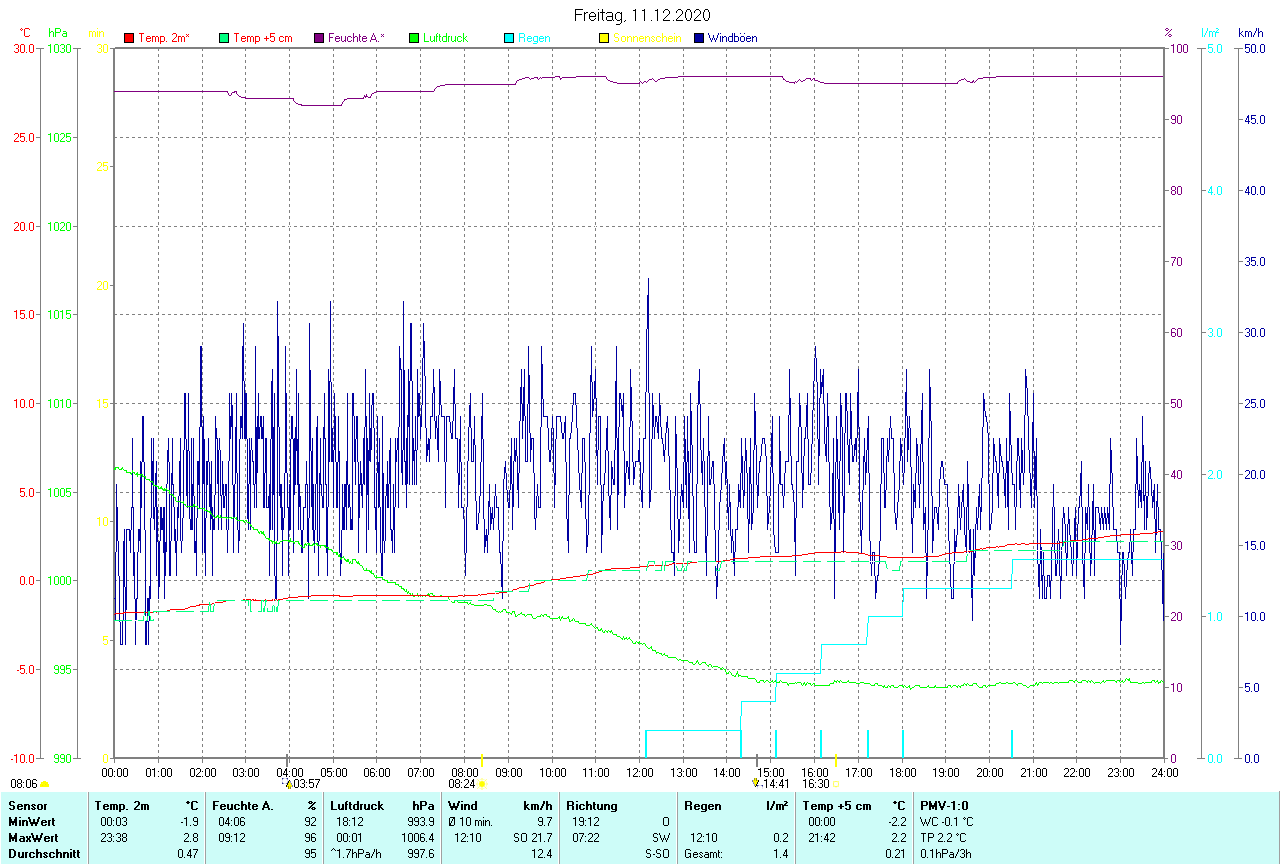Image resolution: width=1280 pixels, height=864 pixels.
Task: Click the 21:42 Temp +5 cm max time
Action: pos(822,838)
